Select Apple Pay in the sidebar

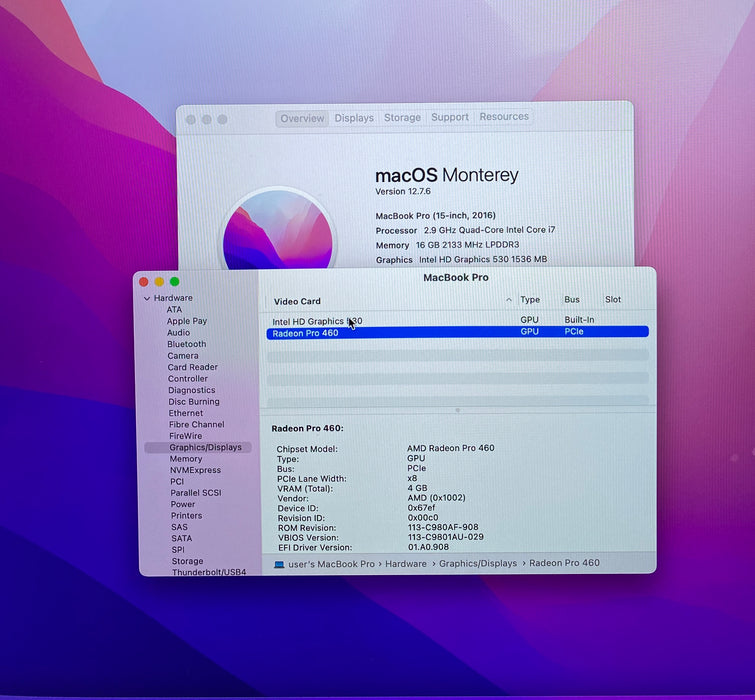coord(187,321)
